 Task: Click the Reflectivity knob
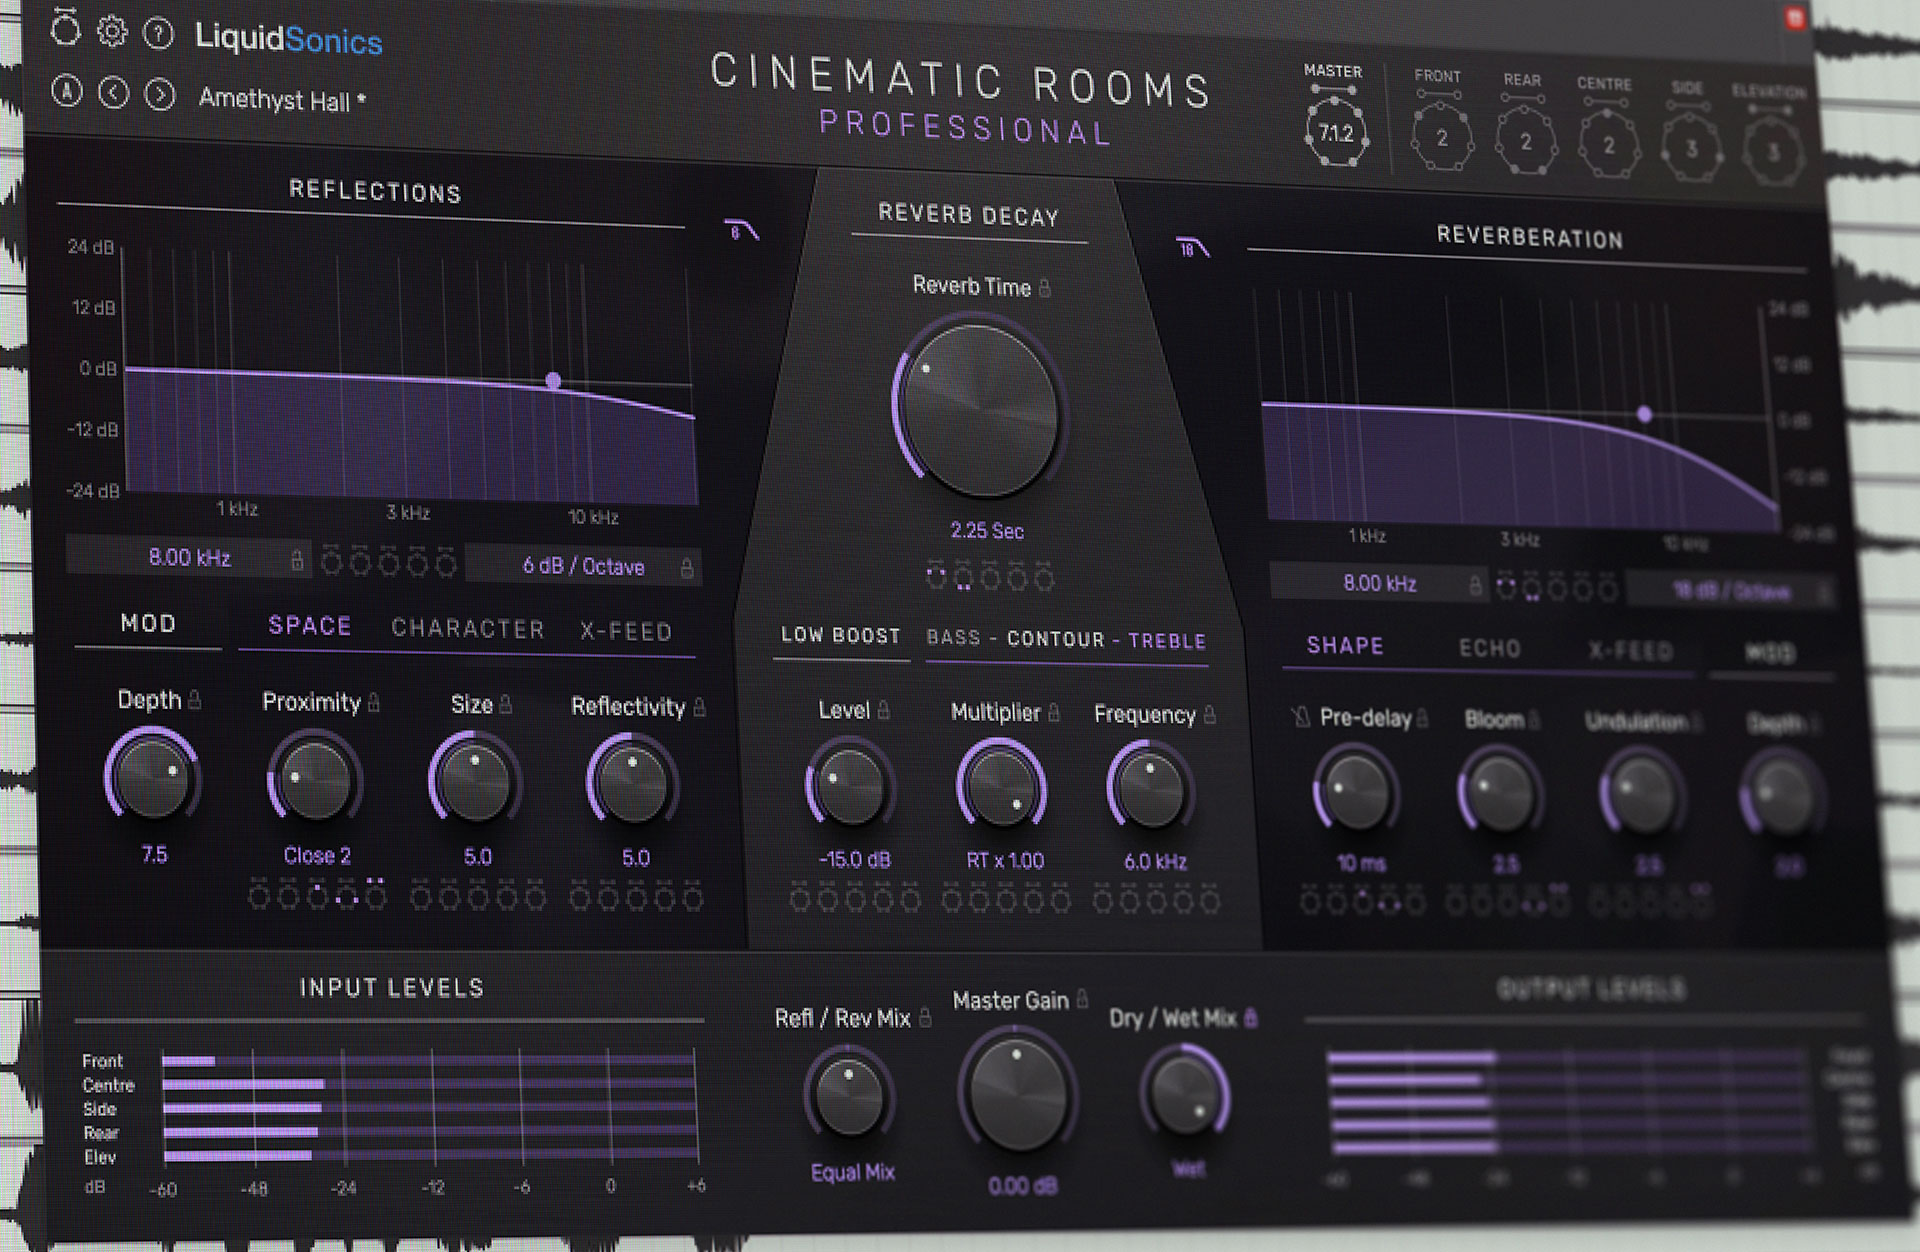pyautogui.click(x=632, y=783)
